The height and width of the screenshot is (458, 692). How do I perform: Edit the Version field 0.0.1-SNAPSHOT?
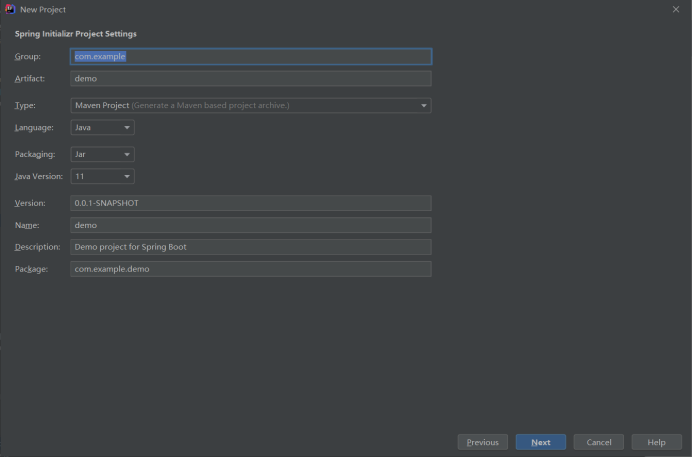click(251, 203)
